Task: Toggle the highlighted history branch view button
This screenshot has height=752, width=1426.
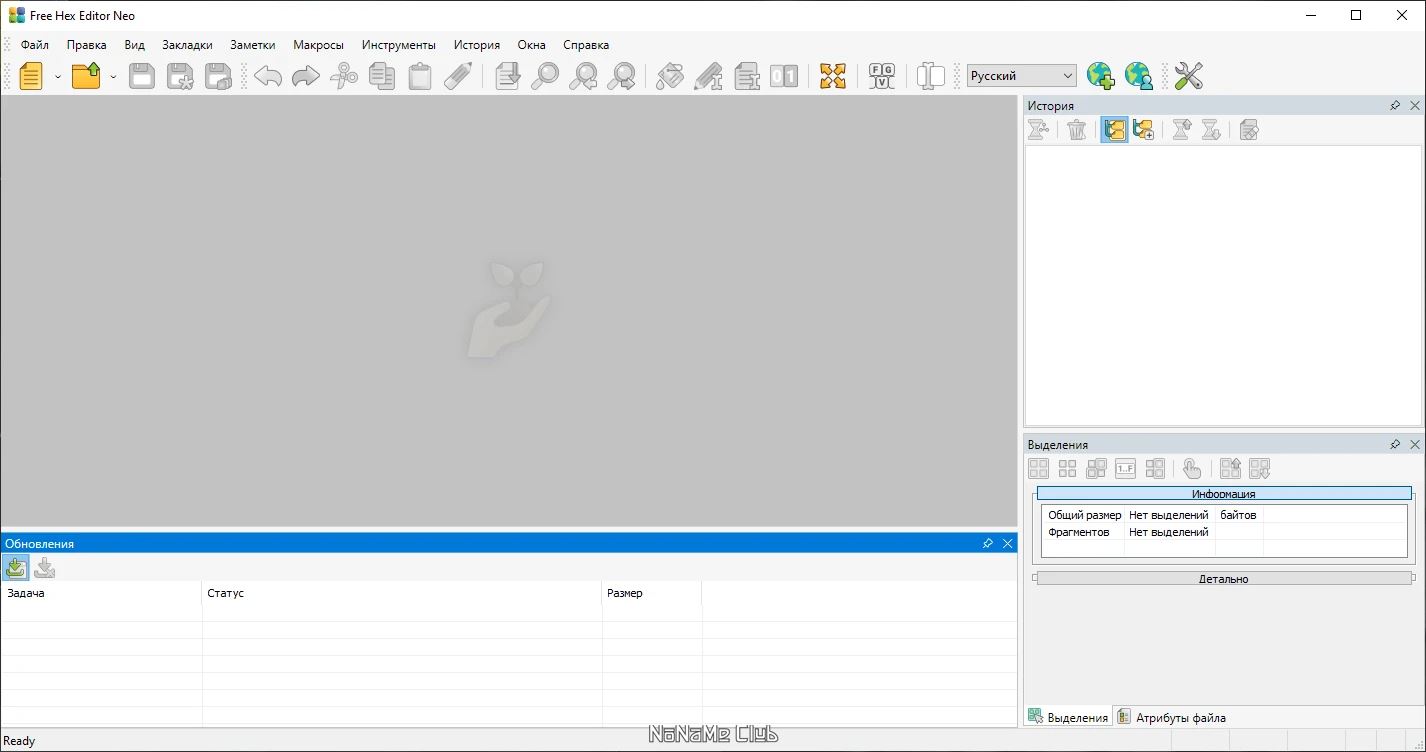Action: point(1115,130)
